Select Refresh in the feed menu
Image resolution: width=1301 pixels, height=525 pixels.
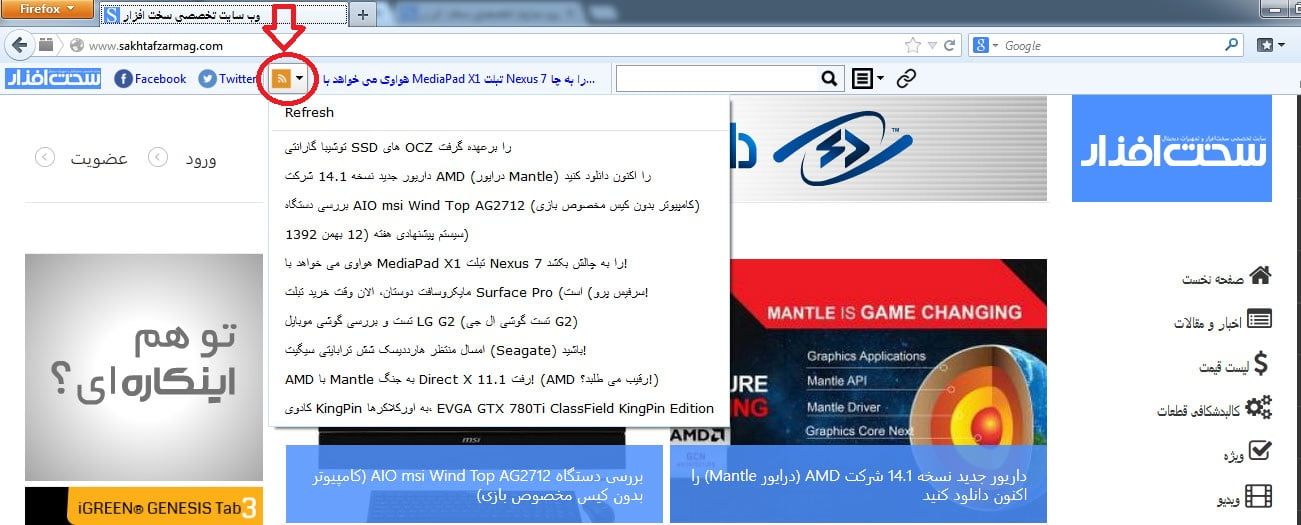[x=309, y=113]
